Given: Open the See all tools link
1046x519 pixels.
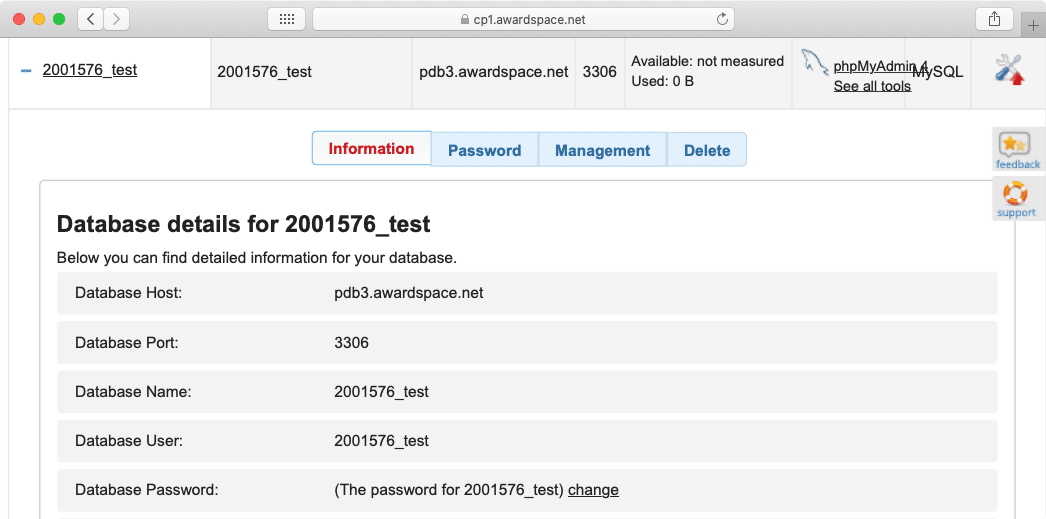Looking at the screenshot, I should pos(872,86).
